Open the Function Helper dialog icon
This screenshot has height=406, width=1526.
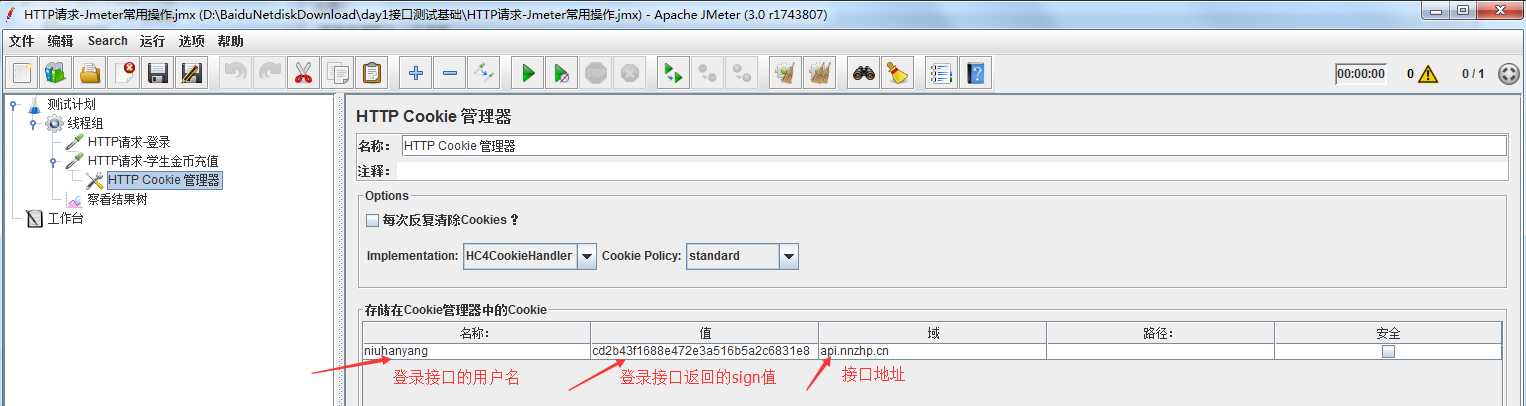click(x=942, y=73)
